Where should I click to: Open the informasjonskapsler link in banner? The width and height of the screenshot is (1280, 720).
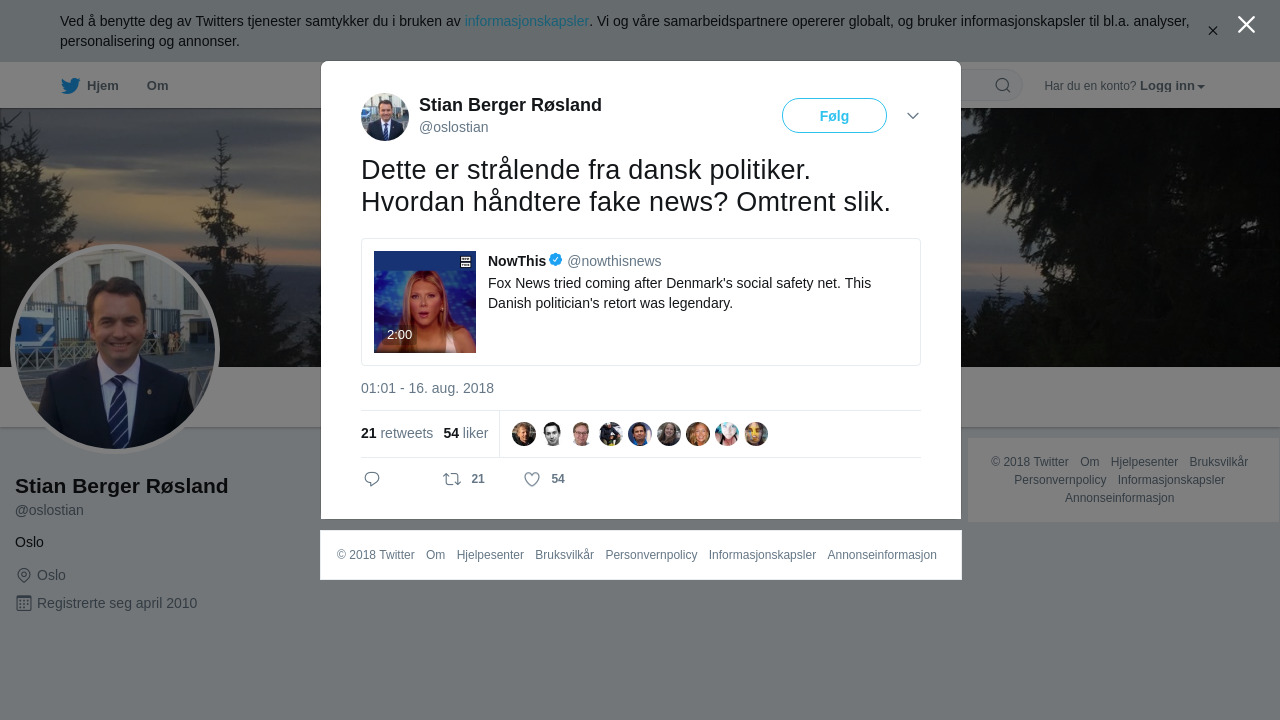coord(527,21)
